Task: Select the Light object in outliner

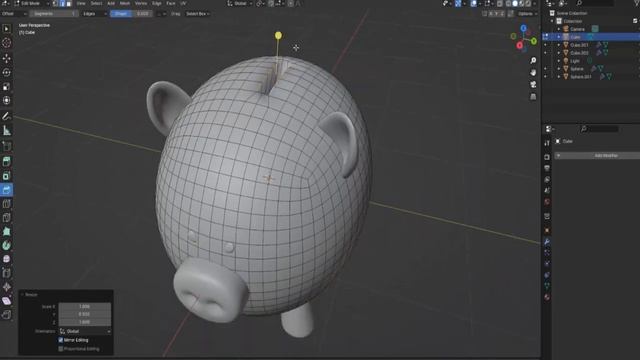Action: point(575,61)
